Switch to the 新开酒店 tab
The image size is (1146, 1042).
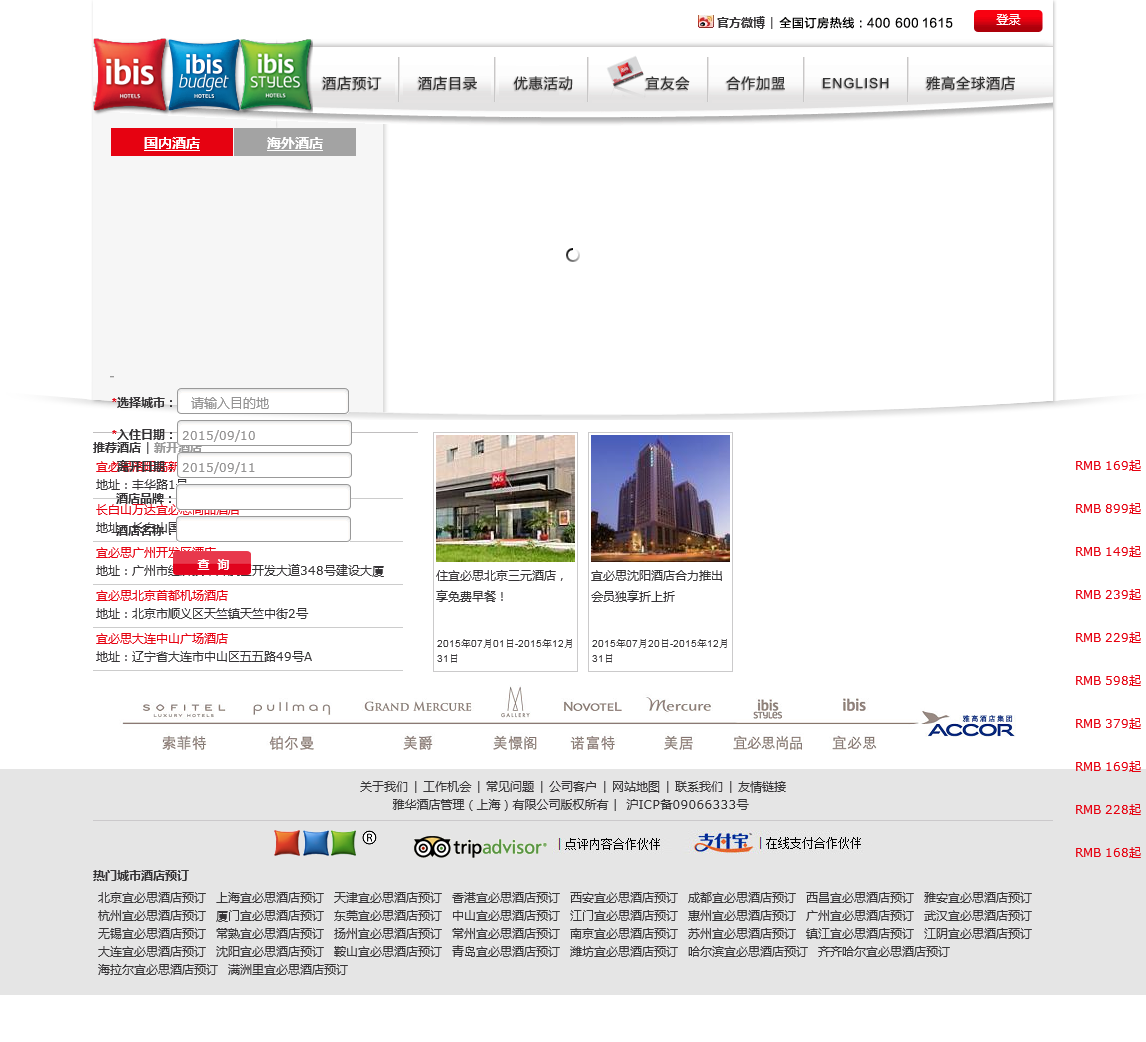click(178, 447)
